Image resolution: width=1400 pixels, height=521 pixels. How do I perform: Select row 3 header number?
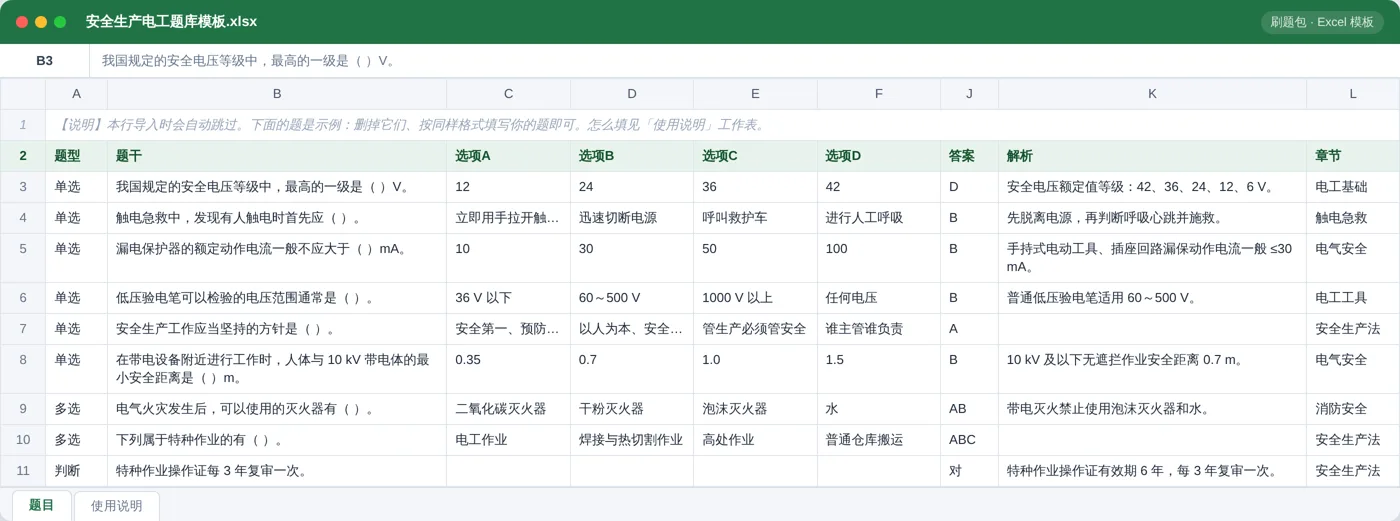coord(23,187)
